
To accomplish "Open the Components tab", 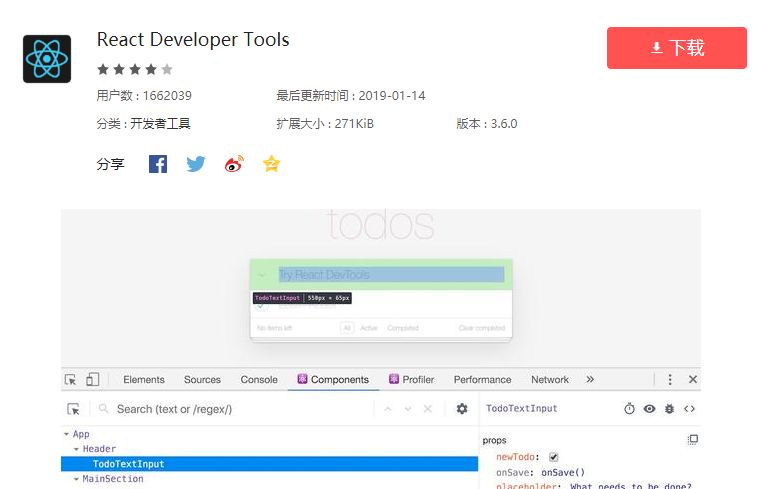I will coord(333,379).
